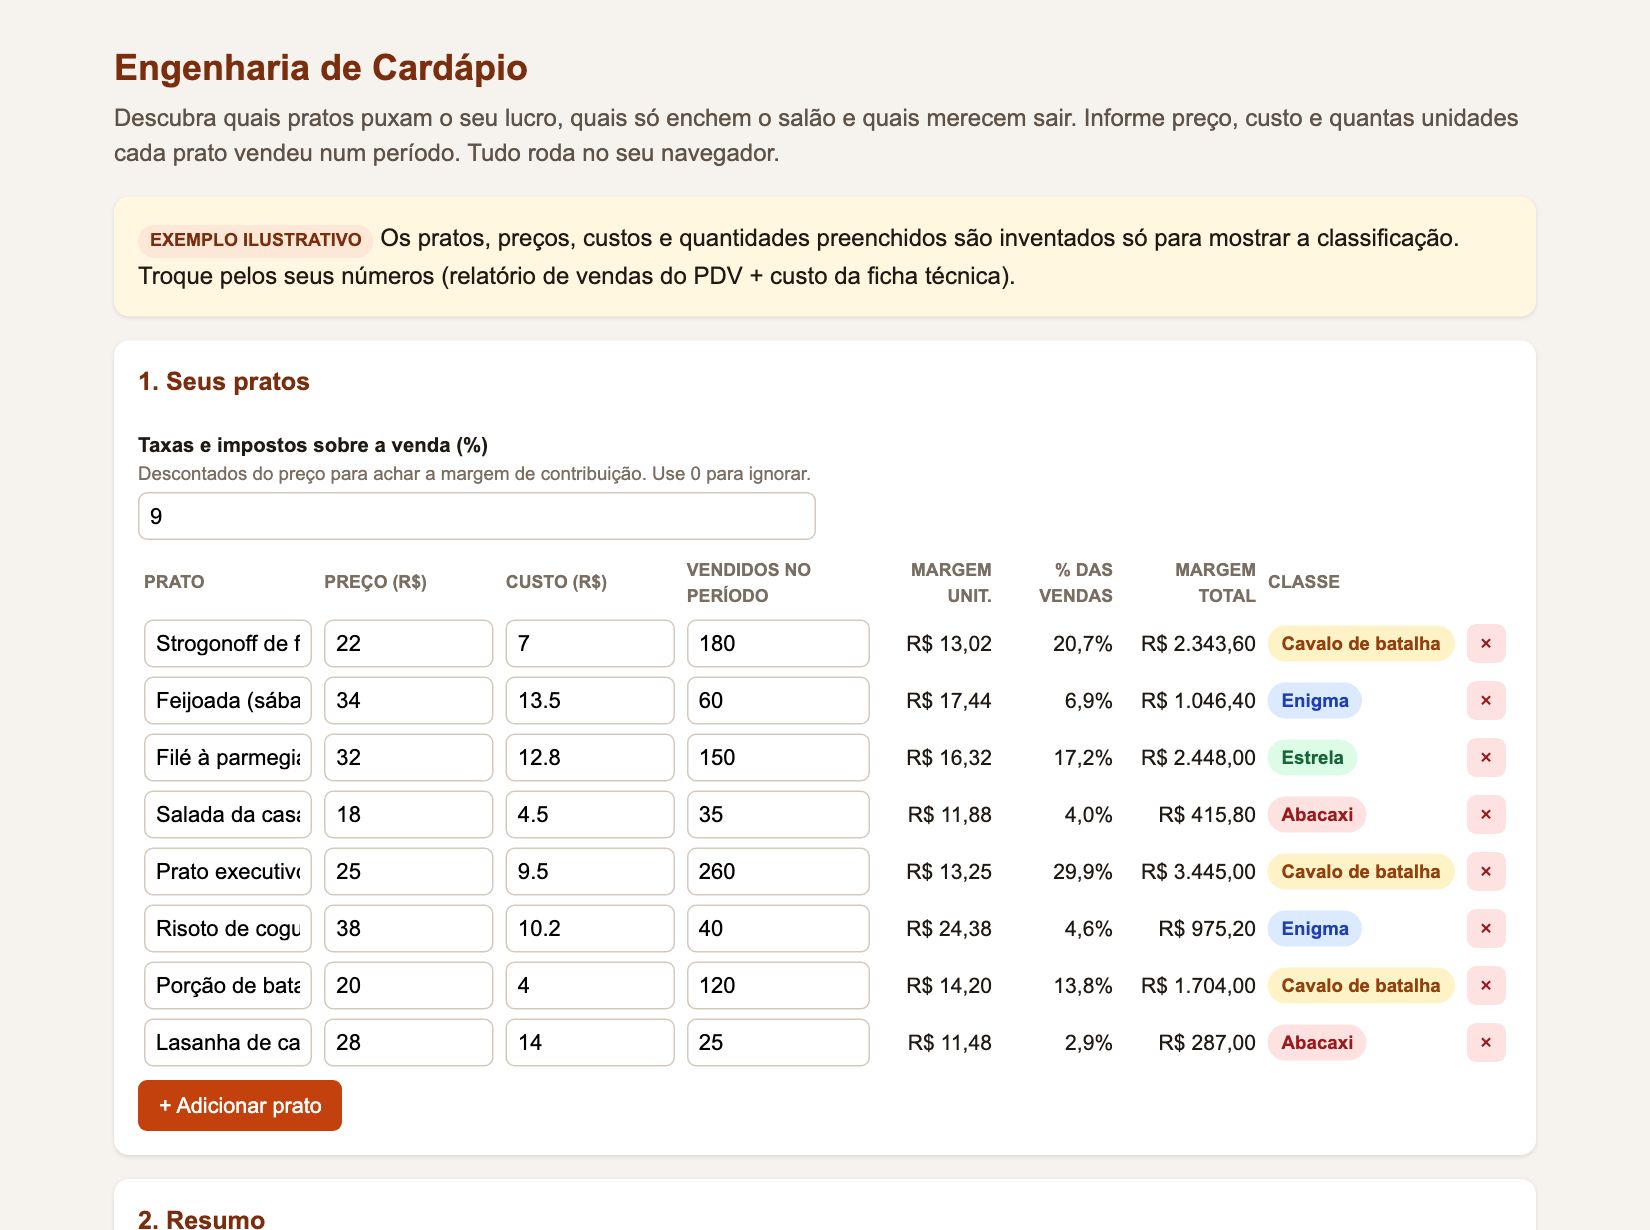This screenshot has height=1230, width=1650.
Task: Change the Lasanha cost field showing 14
Action: pos(590,1042)
